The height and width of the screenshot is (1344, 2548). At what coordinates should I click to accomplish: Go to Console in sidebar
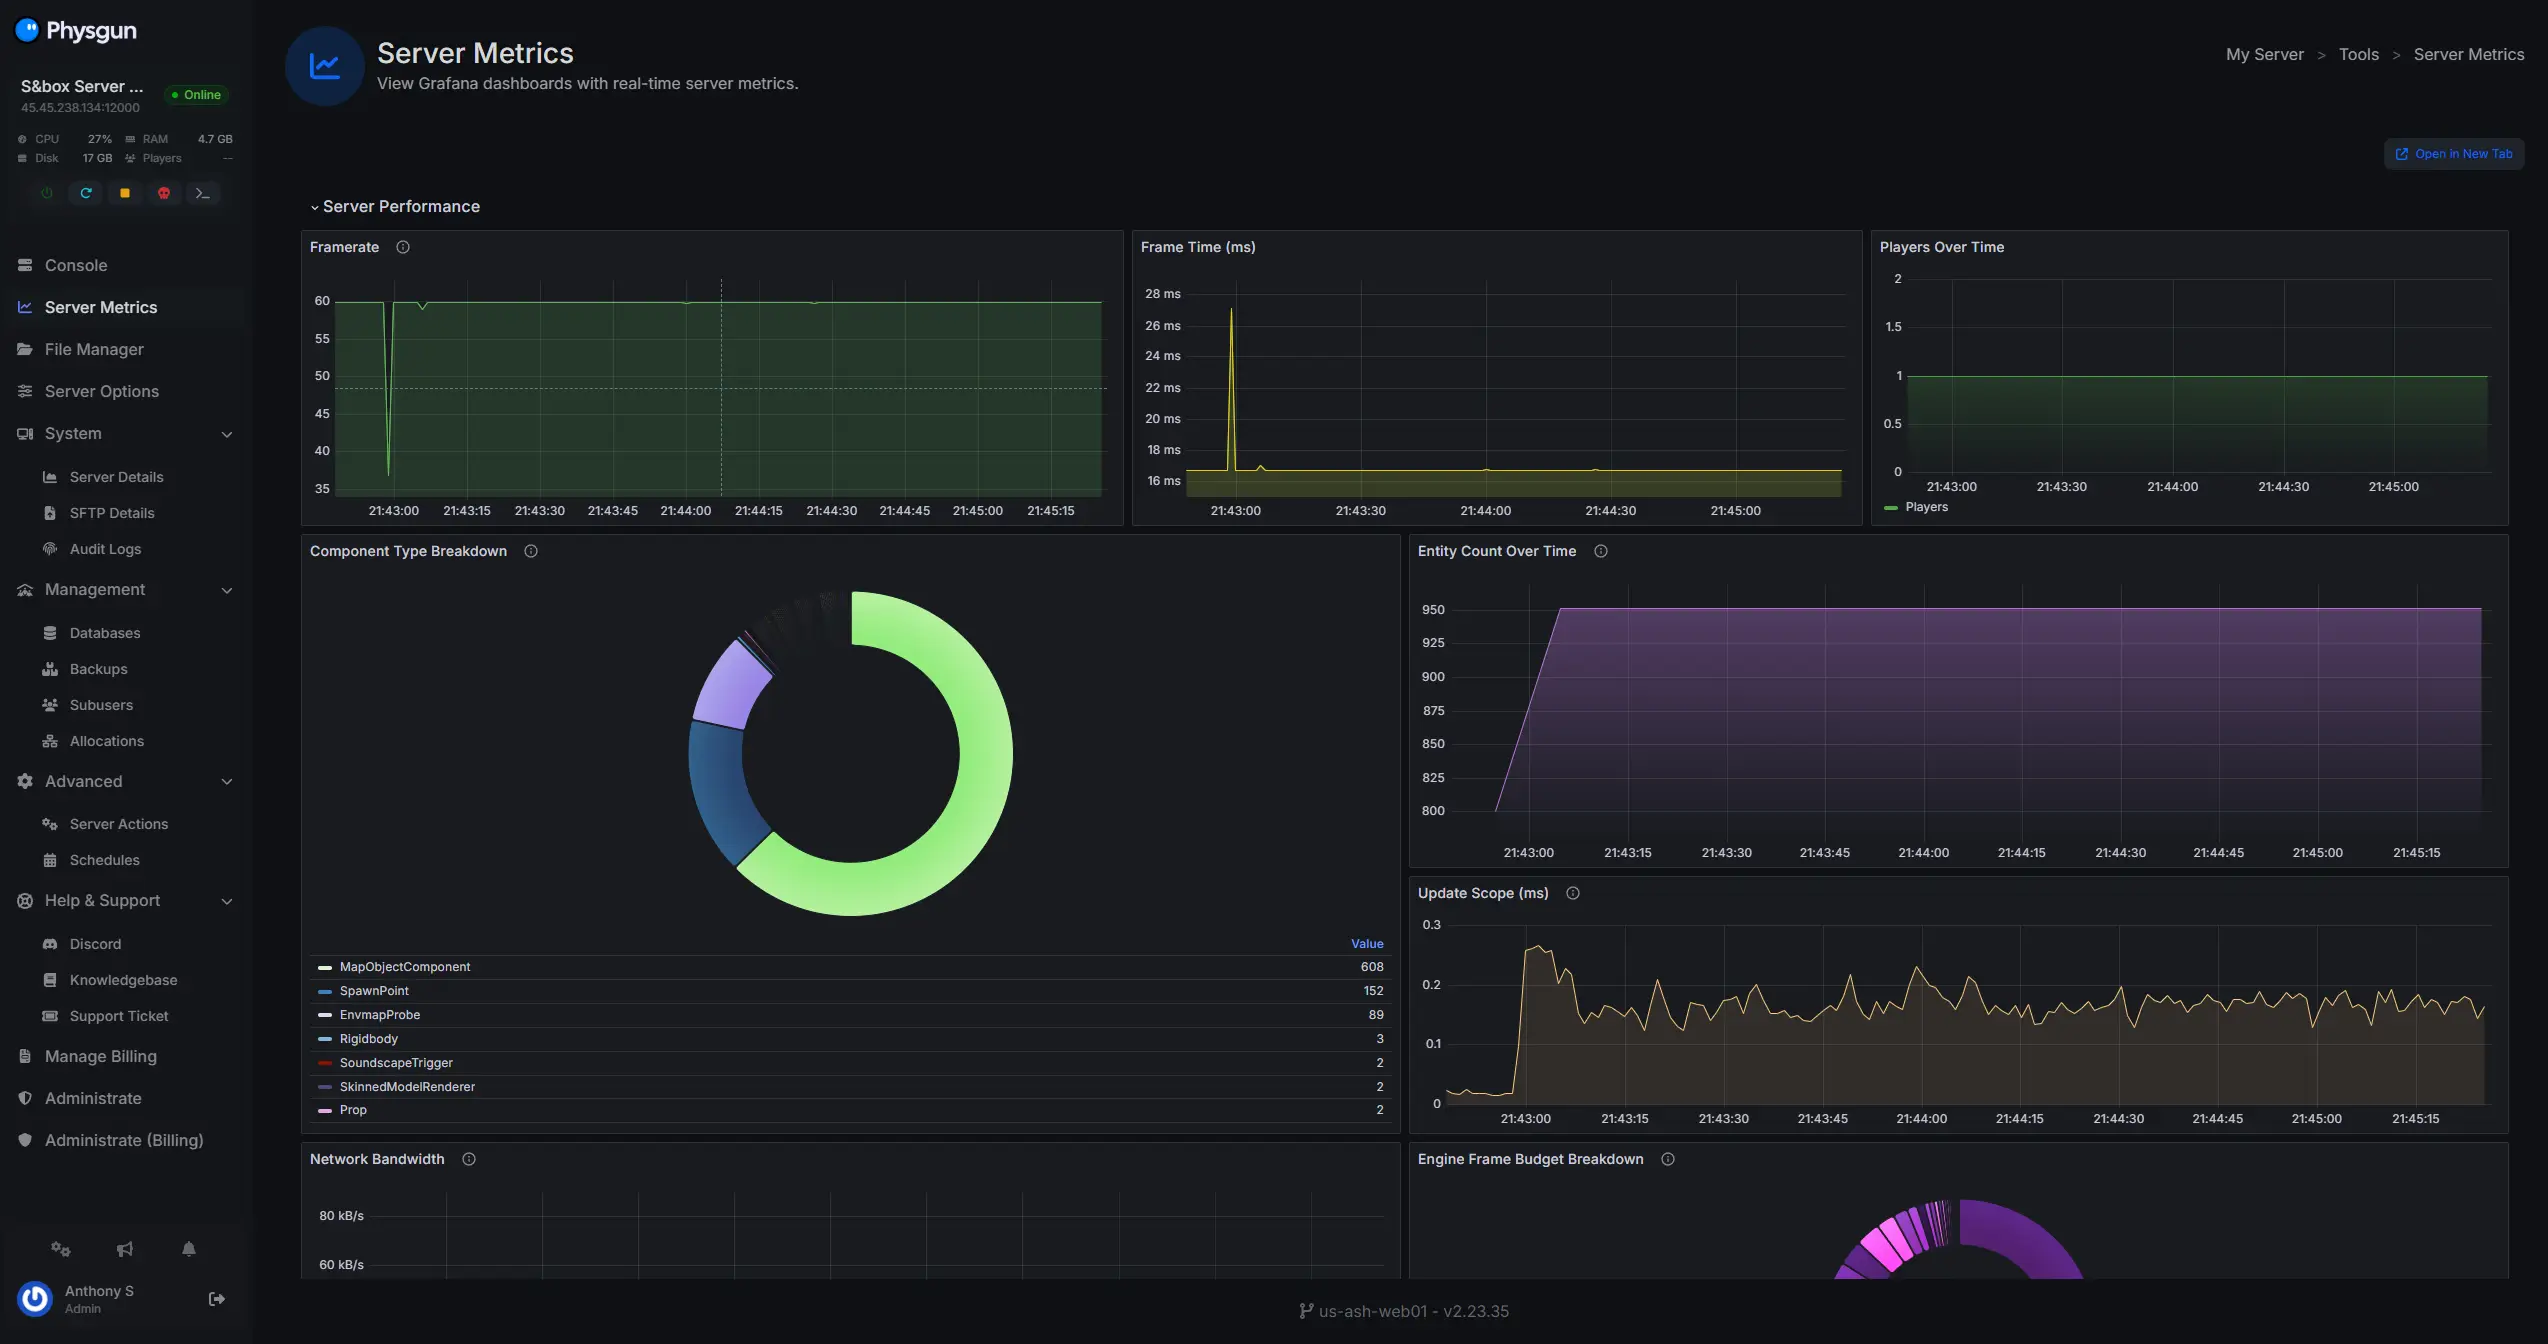click(76, 265)
